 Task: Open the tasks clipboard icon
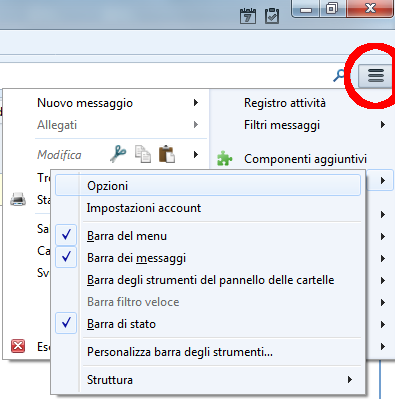(x=272, y=16)
